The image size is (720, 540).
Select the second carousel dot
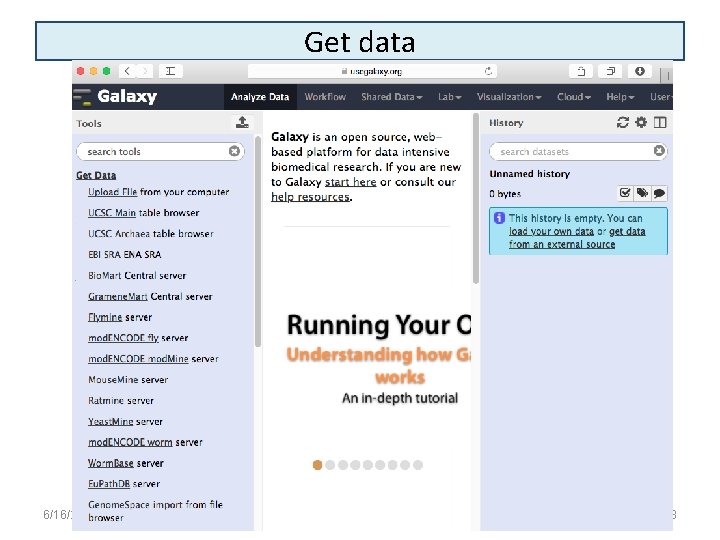click(330, 465)
